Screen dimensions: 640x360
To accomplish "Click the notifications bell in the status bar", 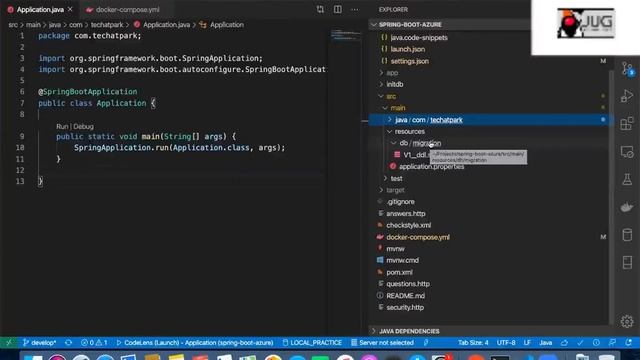I will [x=629, y=342].
